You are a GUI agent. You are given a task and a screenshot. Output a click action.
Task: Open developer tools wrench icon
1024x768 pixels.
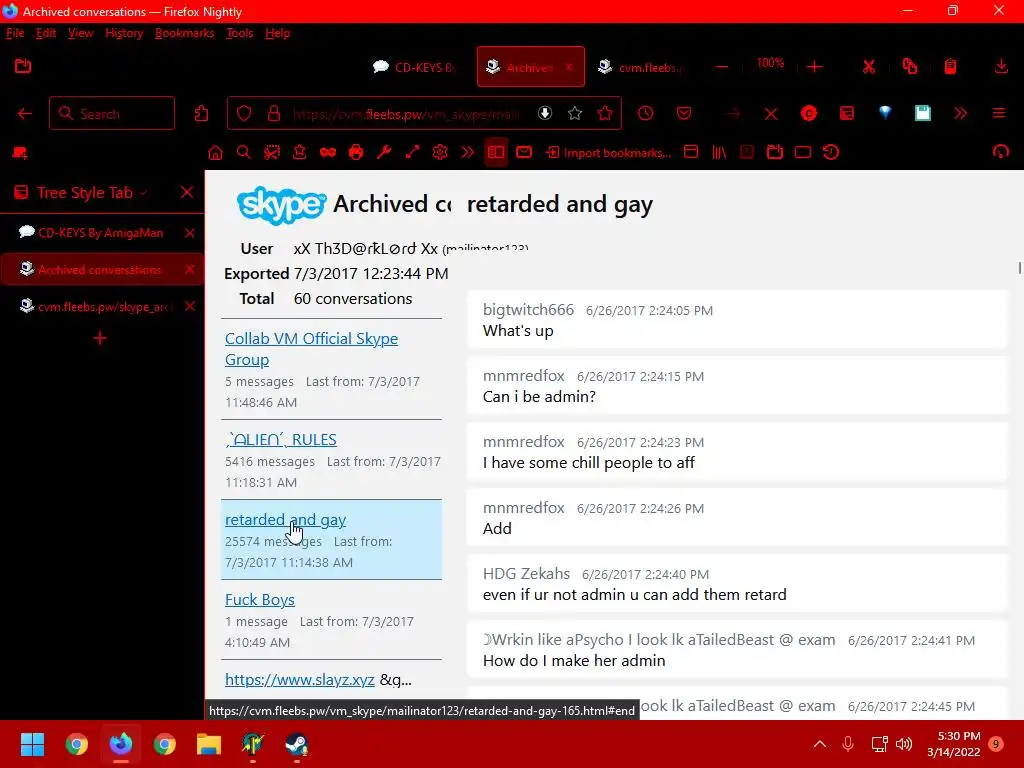click(x=384, y=153)
